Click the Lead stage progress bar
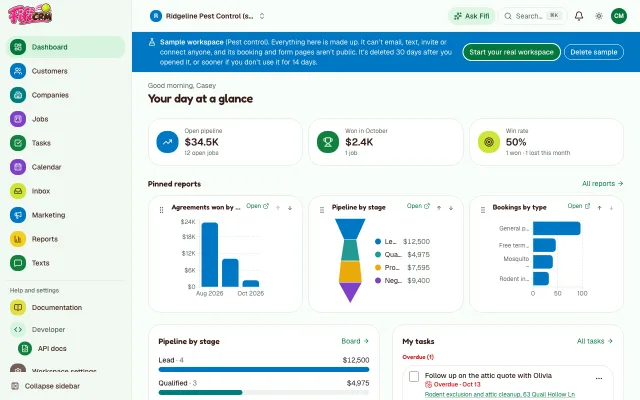The width and height of the screenshot is (640, 400). 264,369
